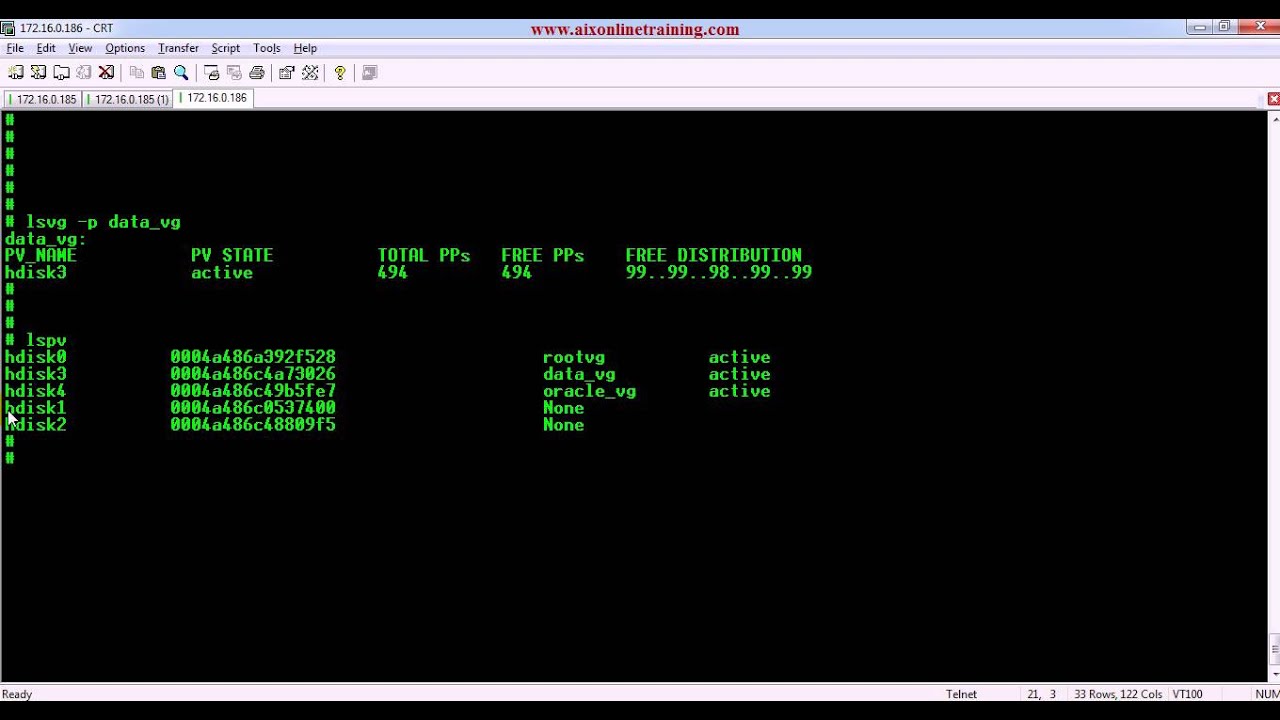This screenshot has width=1280, height=720.
Task: Click the keymap editor tools icon
Action: 310,73
